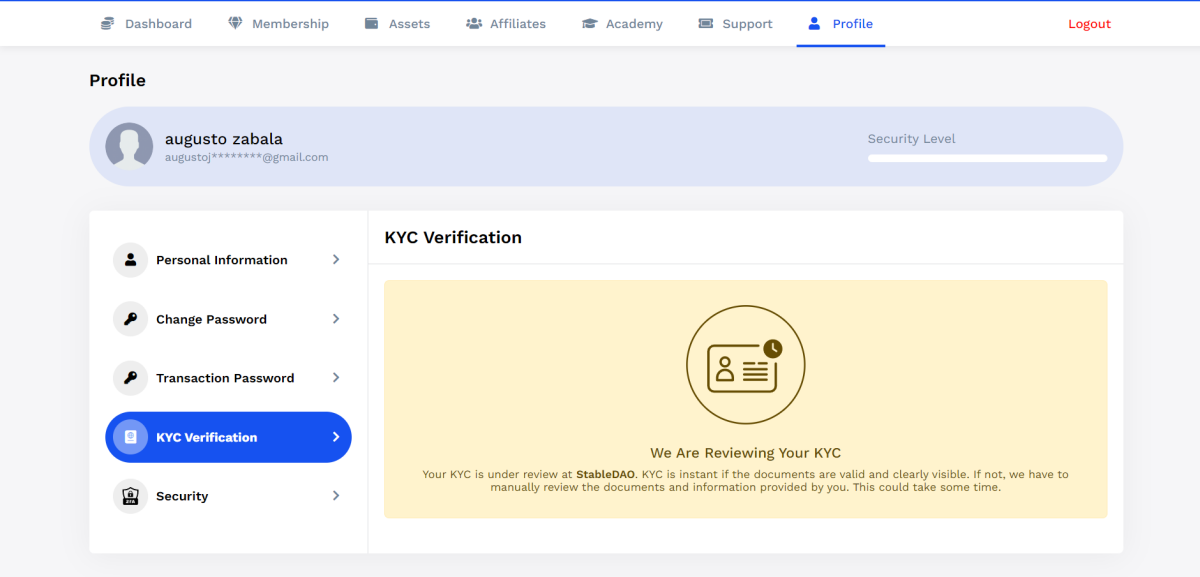Viewport: 1200px width, 577px height.
Task: Select the KYC Verification section
Action: (x=228, y=437)
